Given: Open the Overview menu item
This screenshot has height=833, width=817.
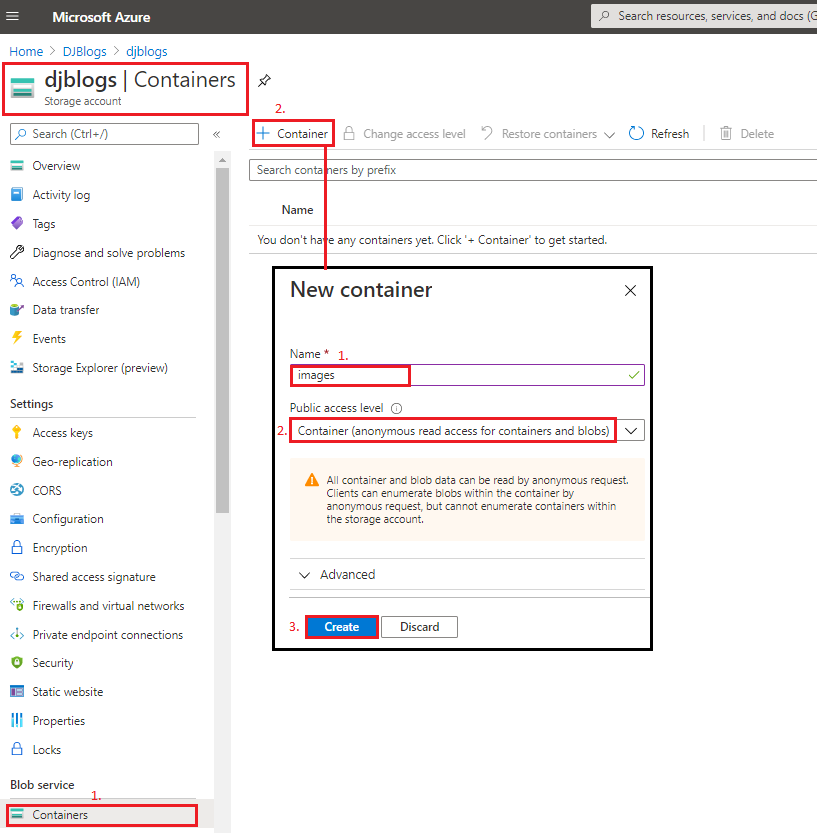Looking at the screenshot, I should (56, 166).
